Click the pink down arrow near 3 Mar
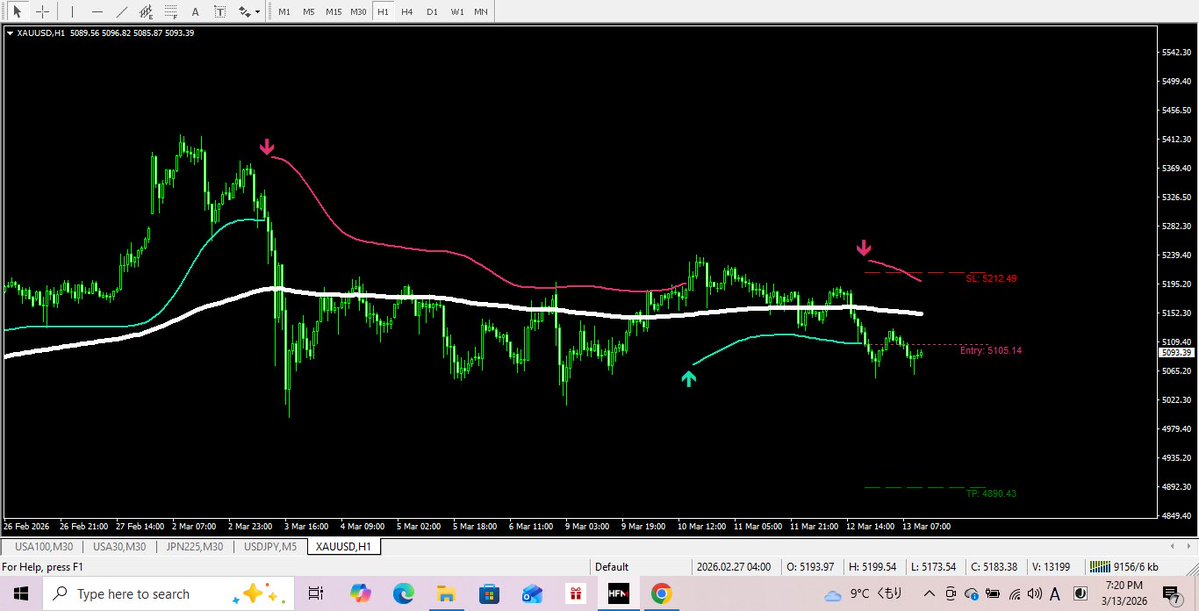1199x611 pixels. (266, 146)
